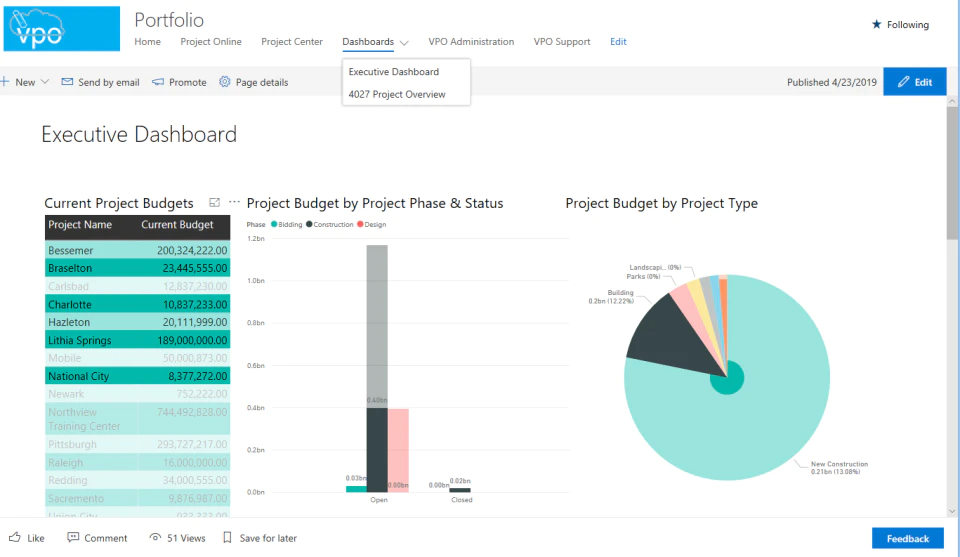
Task: Click the Feedback button
Action: [x=908, y=539]
